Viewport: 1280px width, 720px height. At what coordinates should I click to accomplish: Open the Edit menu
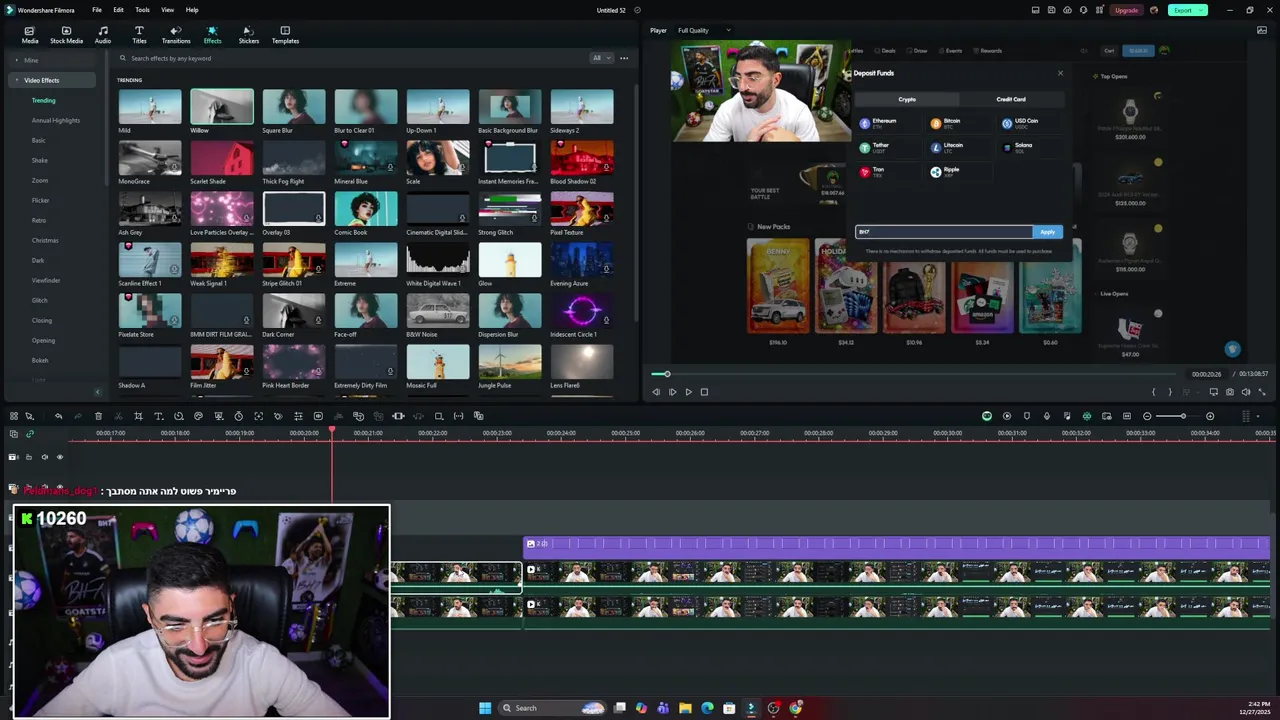[x=118, y=10]
